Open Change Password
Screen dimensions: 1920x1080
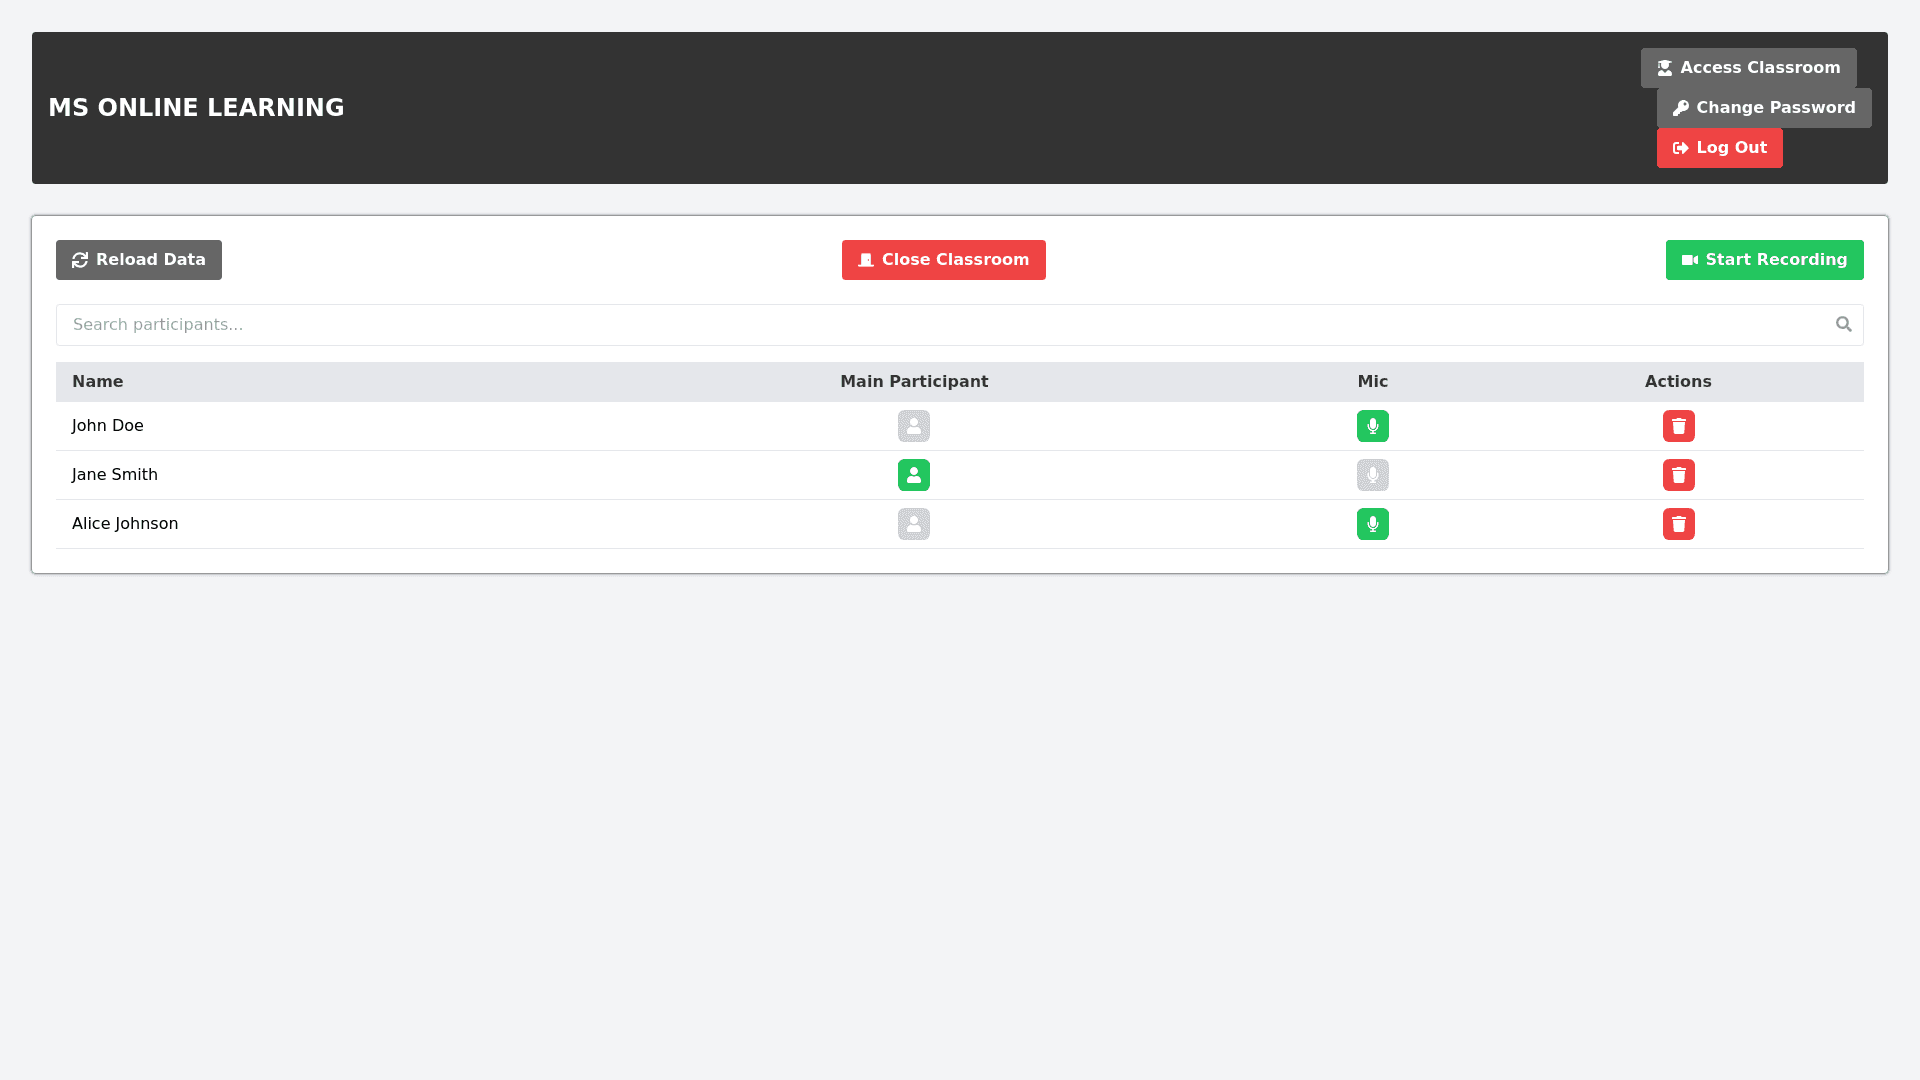point(1763,108)
